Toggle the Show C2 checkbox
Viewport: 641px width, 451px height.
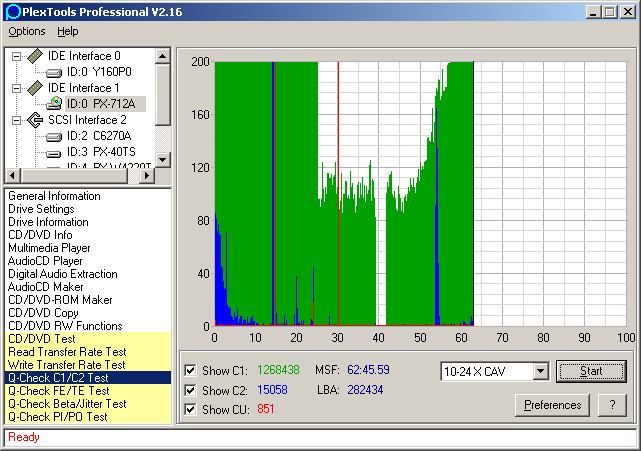(190, 390)
